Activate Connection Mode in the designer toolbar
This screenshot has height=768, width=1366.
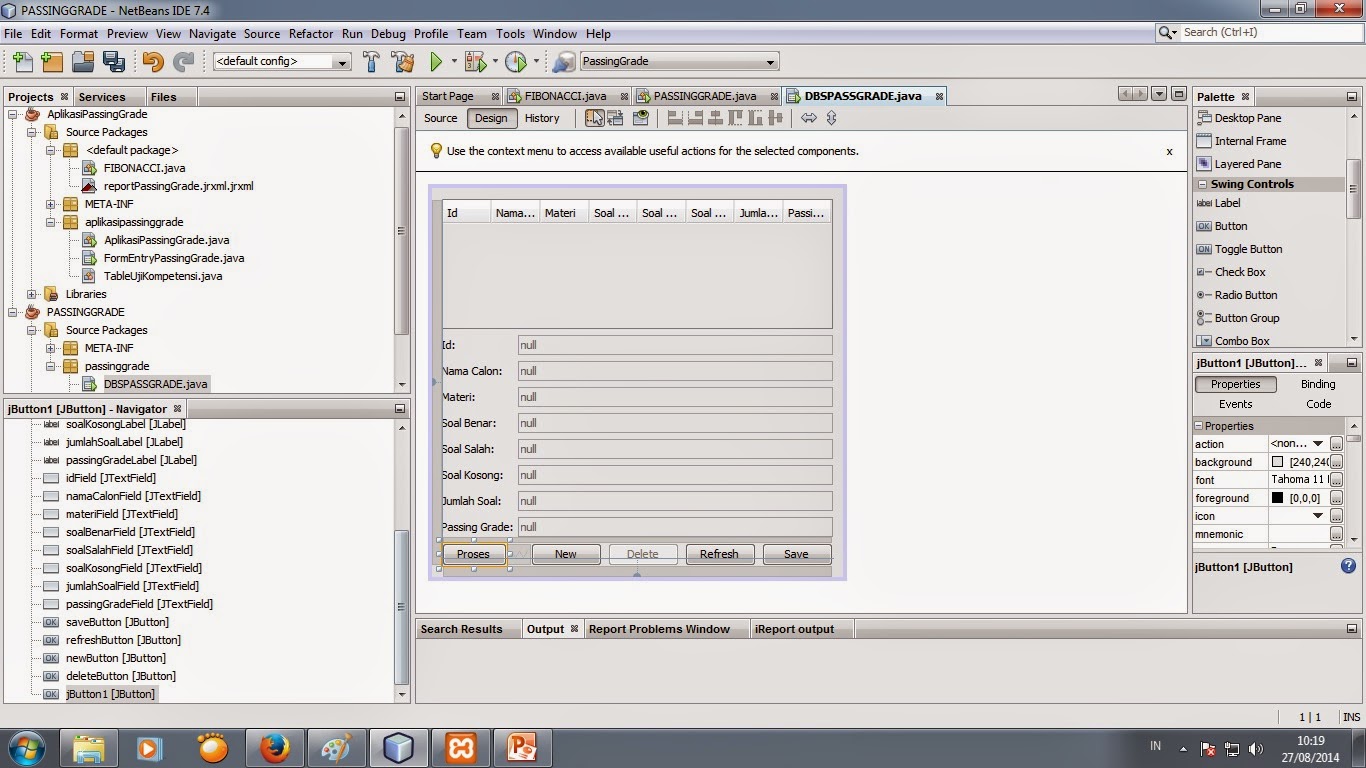(615, 118)
